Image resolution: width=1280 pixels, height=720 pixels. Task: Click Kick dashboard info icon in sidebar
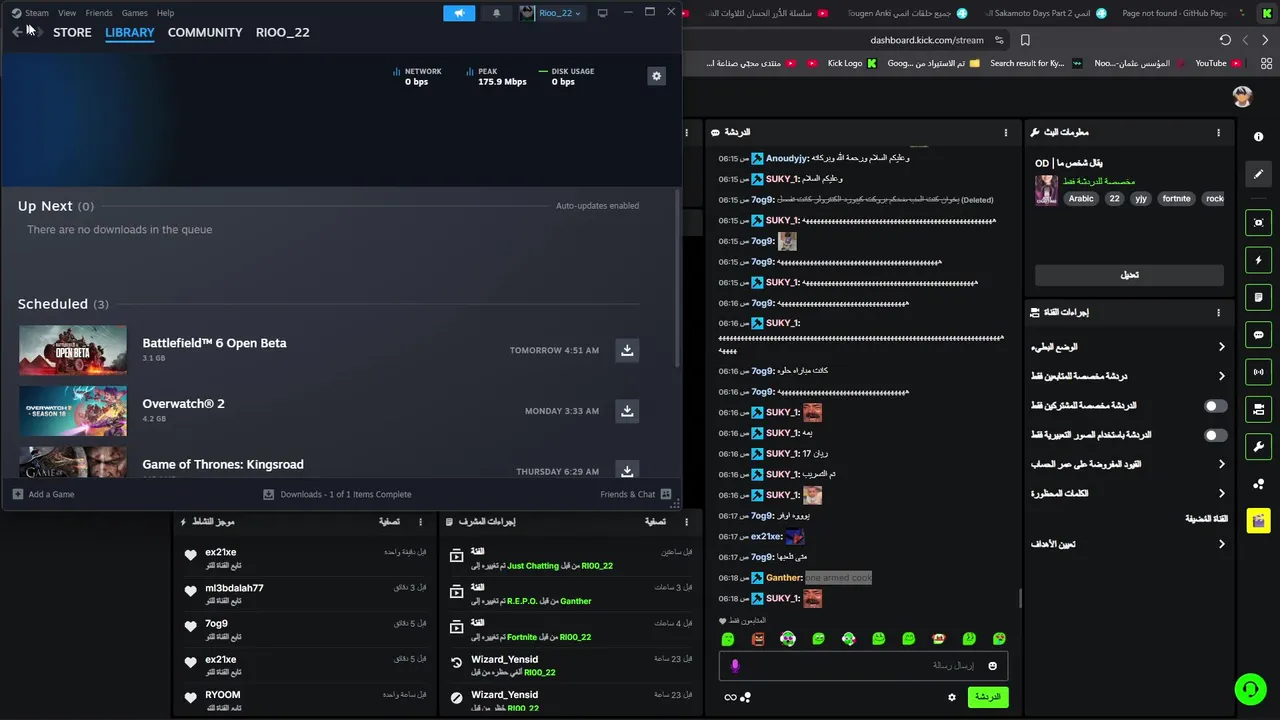(1258, 137)
